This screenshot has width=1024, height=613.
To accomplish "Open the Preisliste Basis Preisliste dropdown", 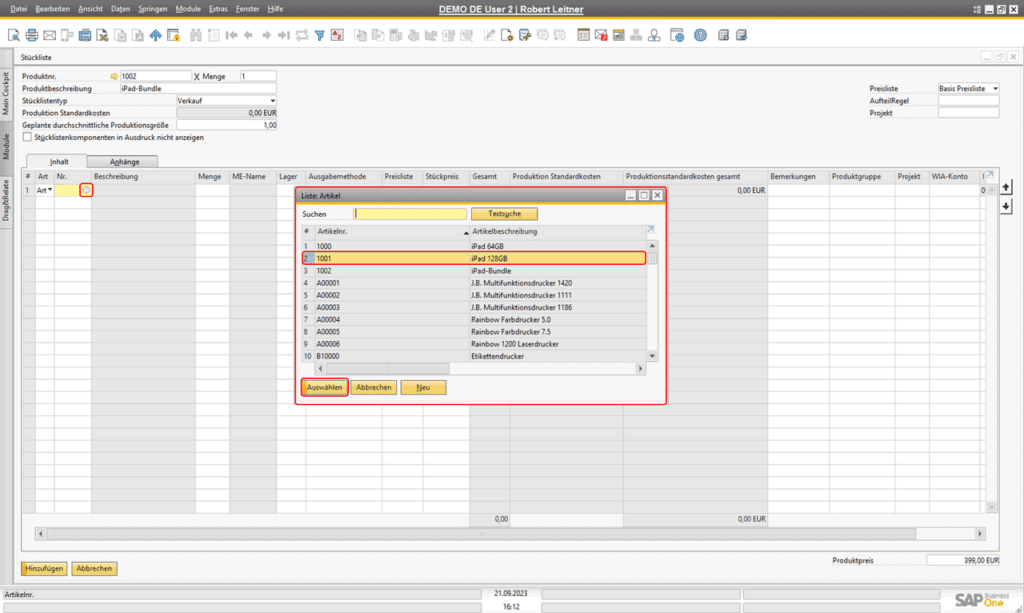I will (x=995, y=88).
